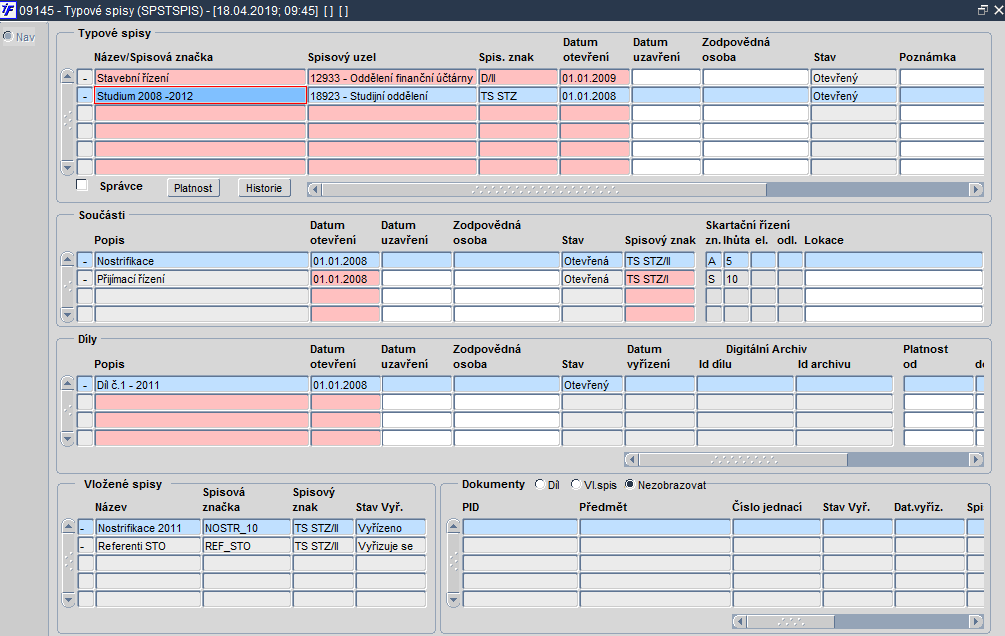Toggle the Nostrifikace 2011 row minus marker
1005x636 pixels.
[86, 528]
